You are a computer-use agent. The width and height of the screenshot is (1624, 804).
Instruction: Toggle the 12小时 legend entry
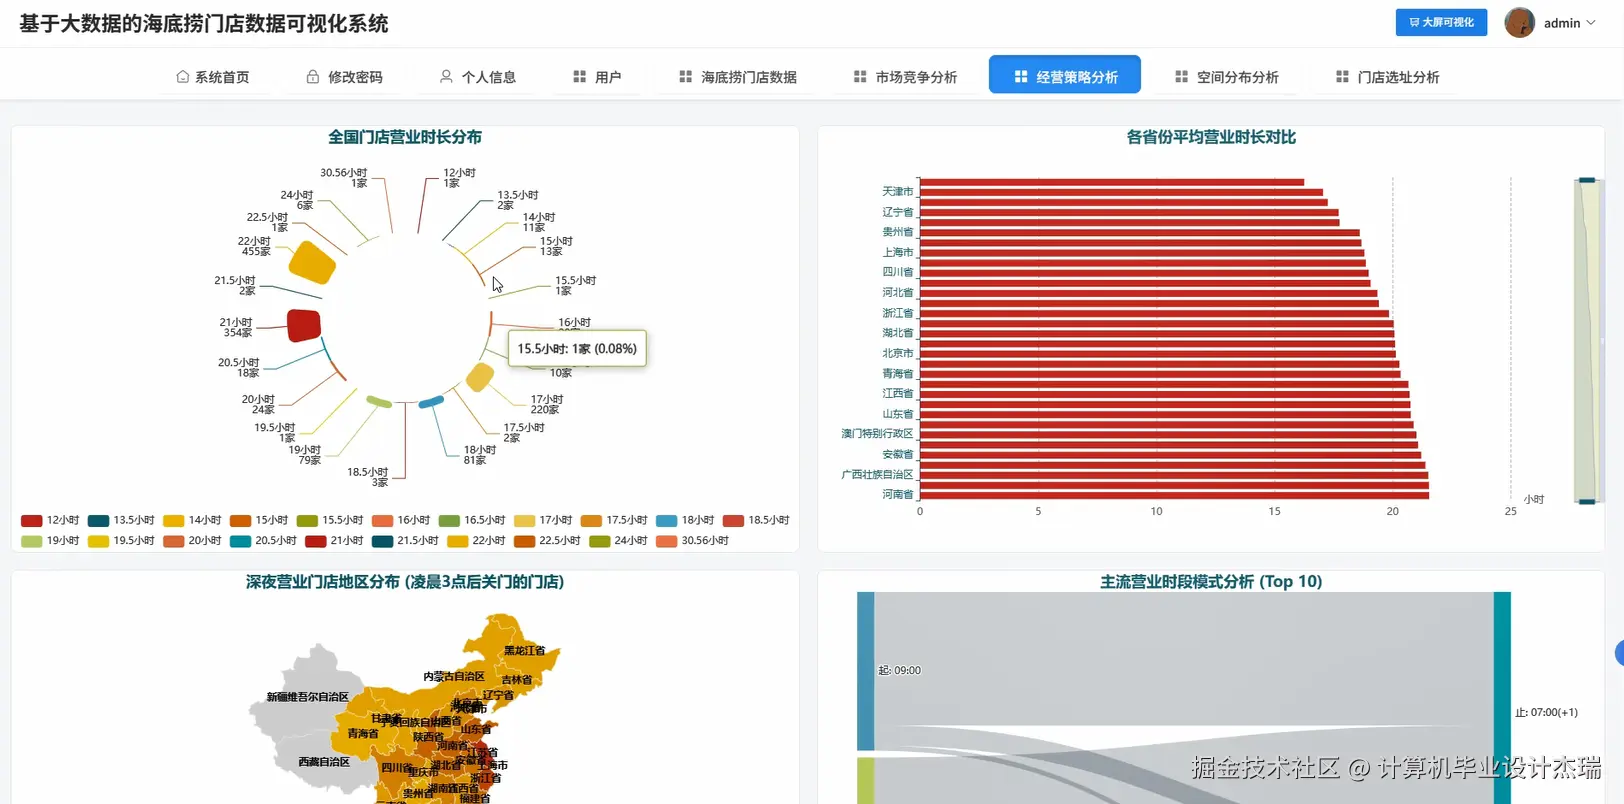(50, 520)
